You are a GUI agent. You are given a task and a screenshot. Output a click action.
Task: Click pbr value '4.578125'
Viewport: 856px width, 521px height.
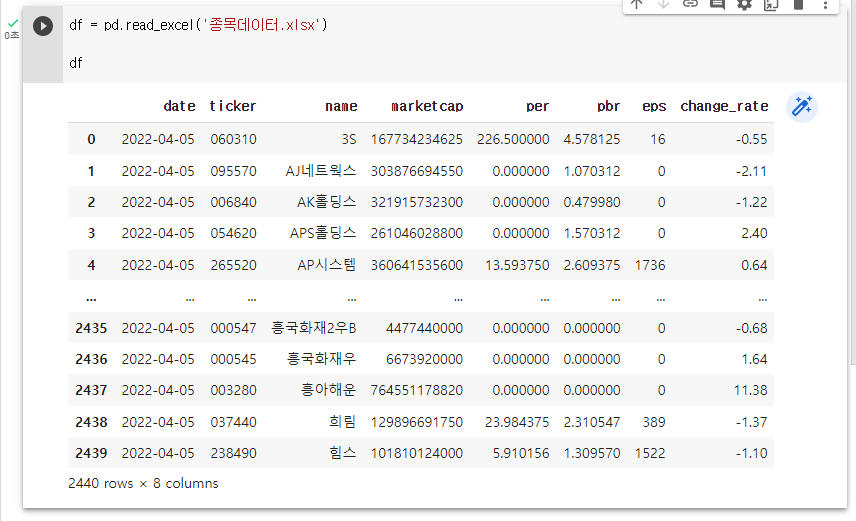coord(592,139)
